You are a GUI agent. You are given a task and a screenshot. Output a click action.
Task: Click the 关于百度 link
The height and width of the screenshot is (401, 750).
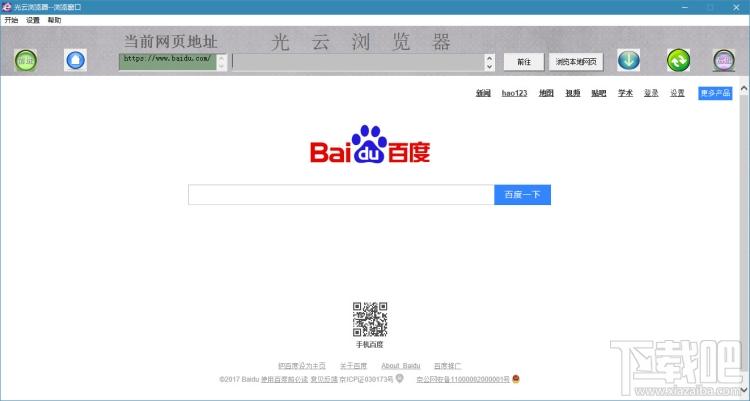point(353,366)
